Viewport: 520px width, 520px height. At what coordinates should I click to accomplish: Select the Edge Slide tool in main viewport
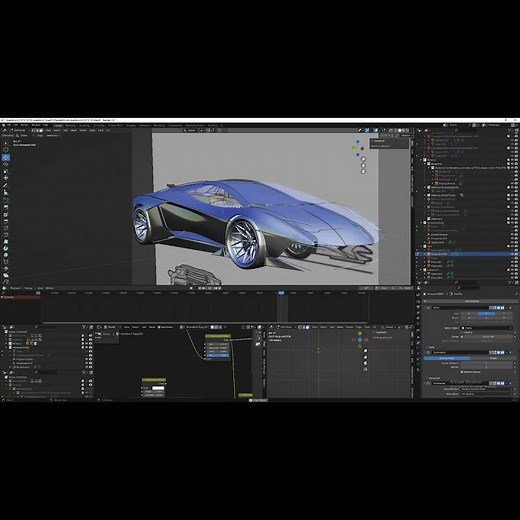pyautogui.click(x=6, y=262)
